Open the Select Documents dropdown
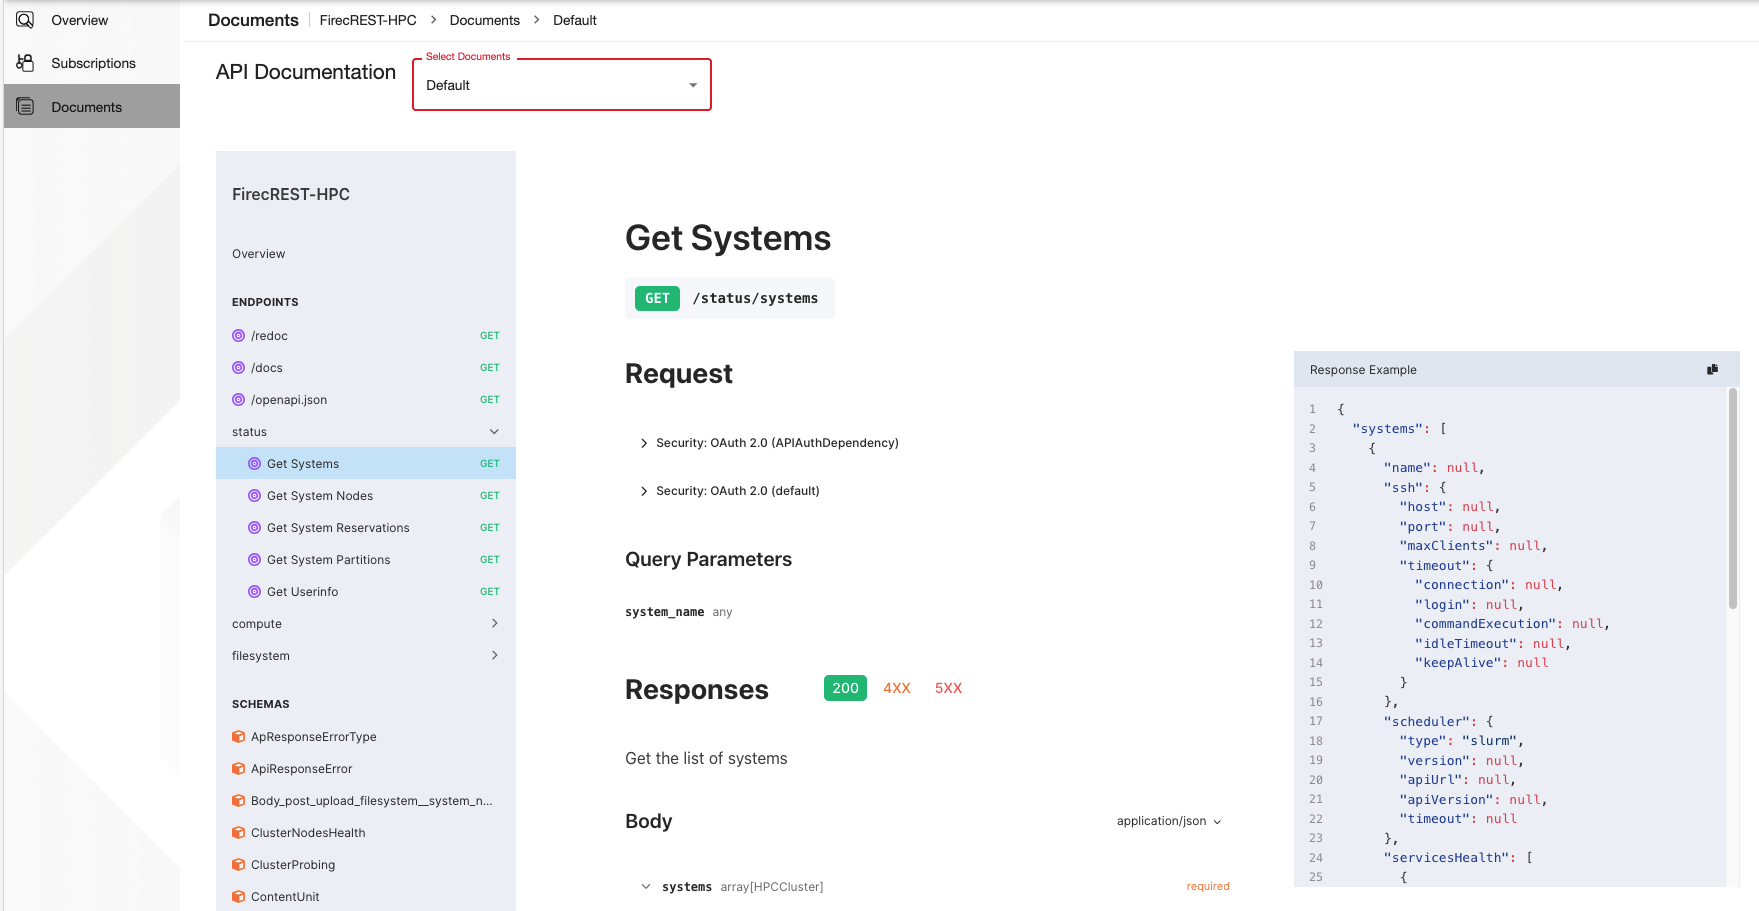This screenshot has width=1759, height=911. pyautogui.click(x=562, y=85)
